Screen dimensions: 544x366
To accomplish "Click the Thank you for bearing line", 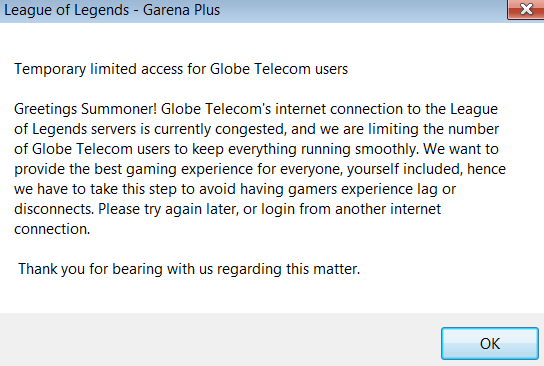I will tap(189, 269).
